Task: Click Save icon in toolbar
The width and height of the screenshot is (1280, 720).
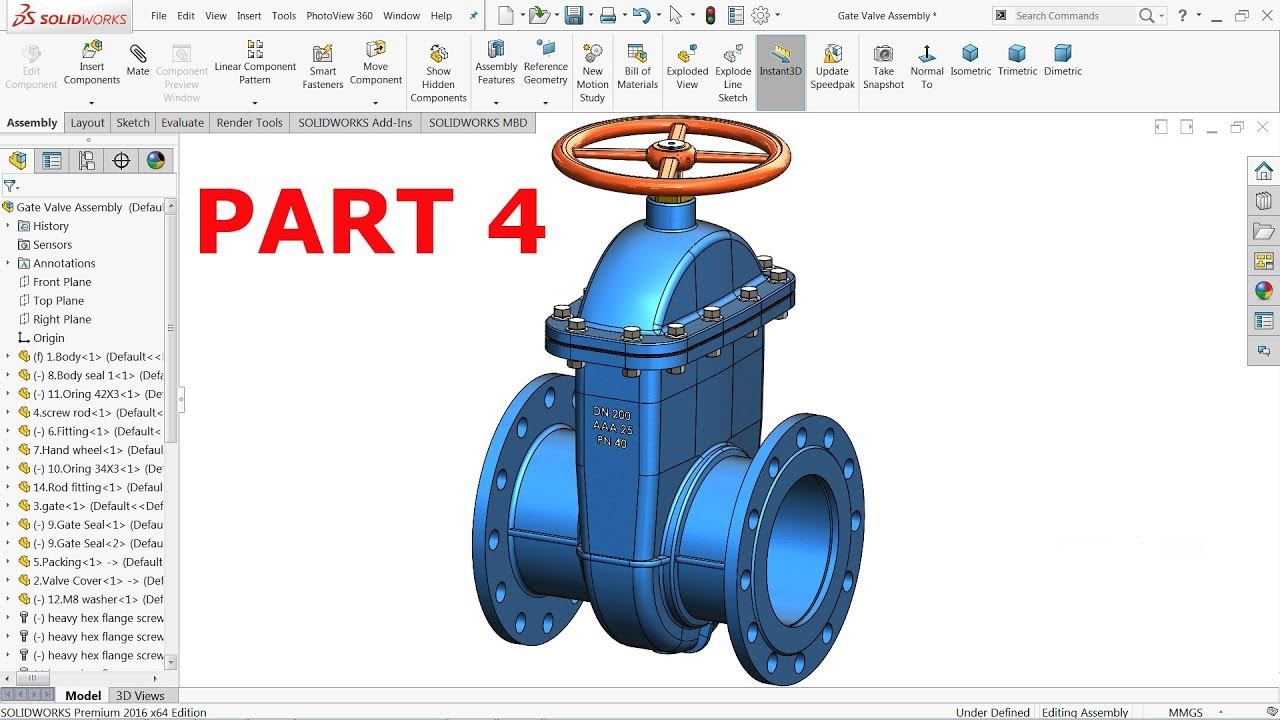Action: coord(573,15)
